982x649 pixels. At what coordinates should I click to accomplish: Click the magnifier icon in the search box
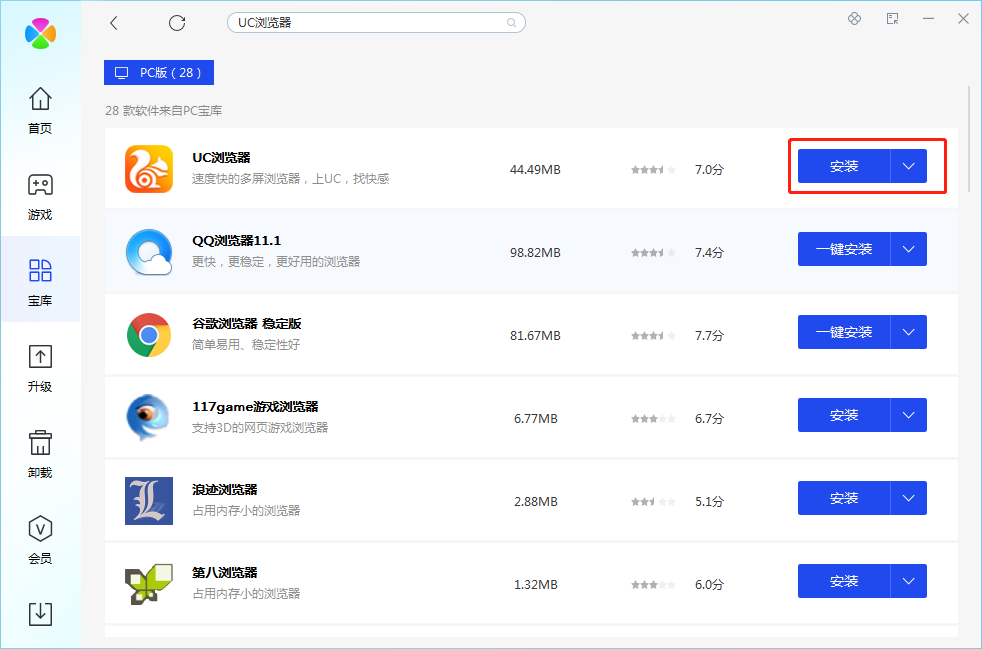click(x=511, y=22)
